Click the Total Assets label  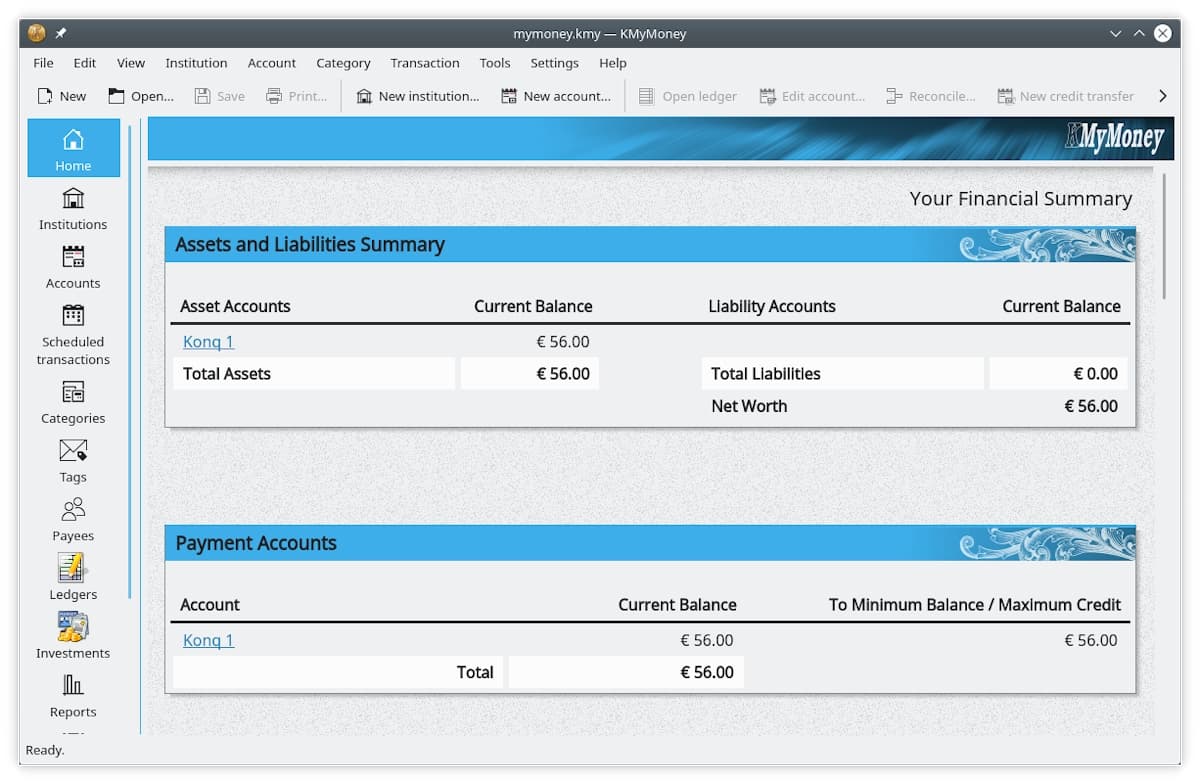227,374
